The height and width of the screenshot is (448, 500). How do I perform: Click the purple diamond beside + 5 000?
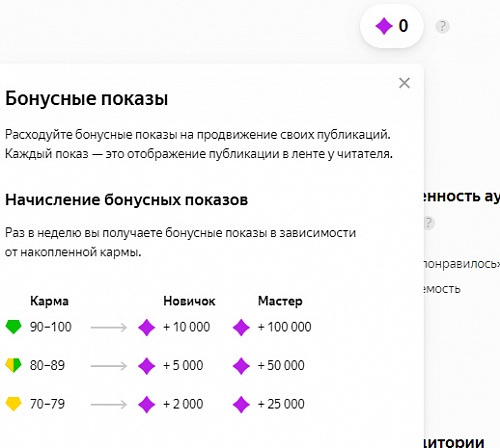147,366
